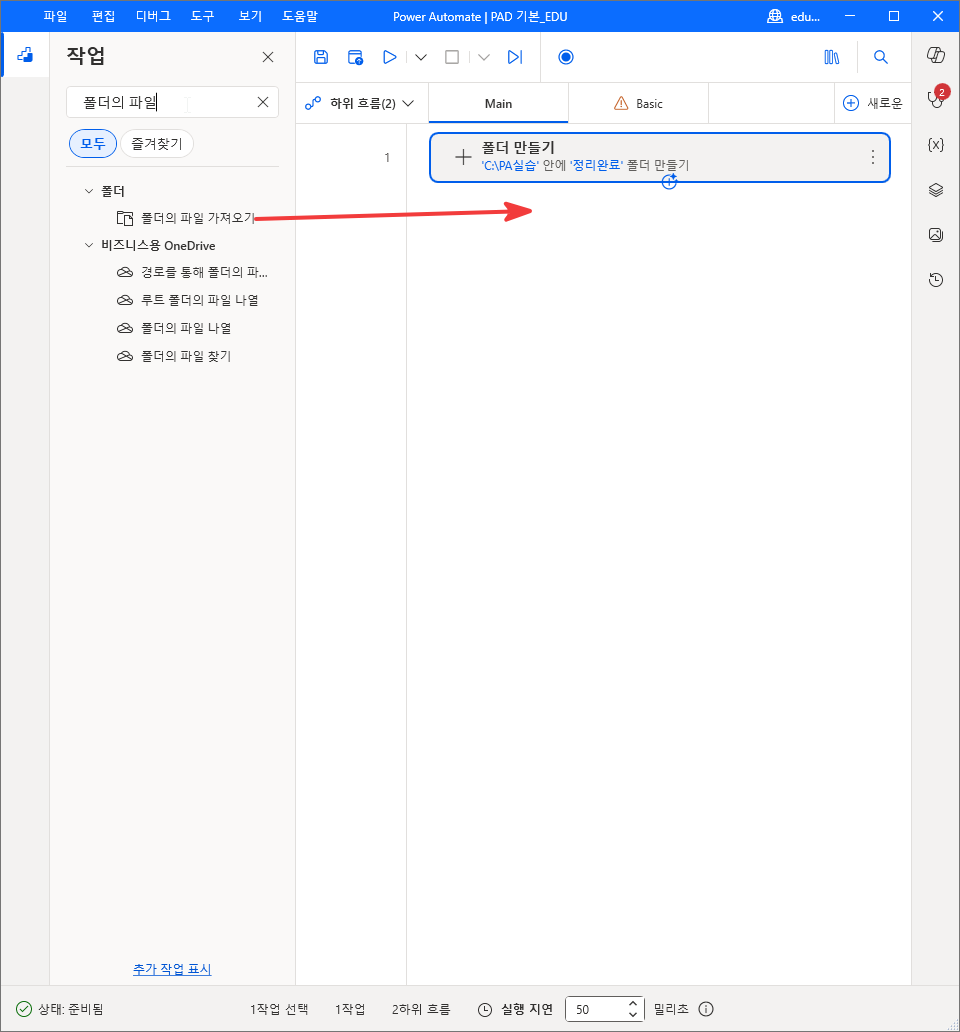Open the 디버그 menu
The image size is (960, 1032).
coord(153,16)
